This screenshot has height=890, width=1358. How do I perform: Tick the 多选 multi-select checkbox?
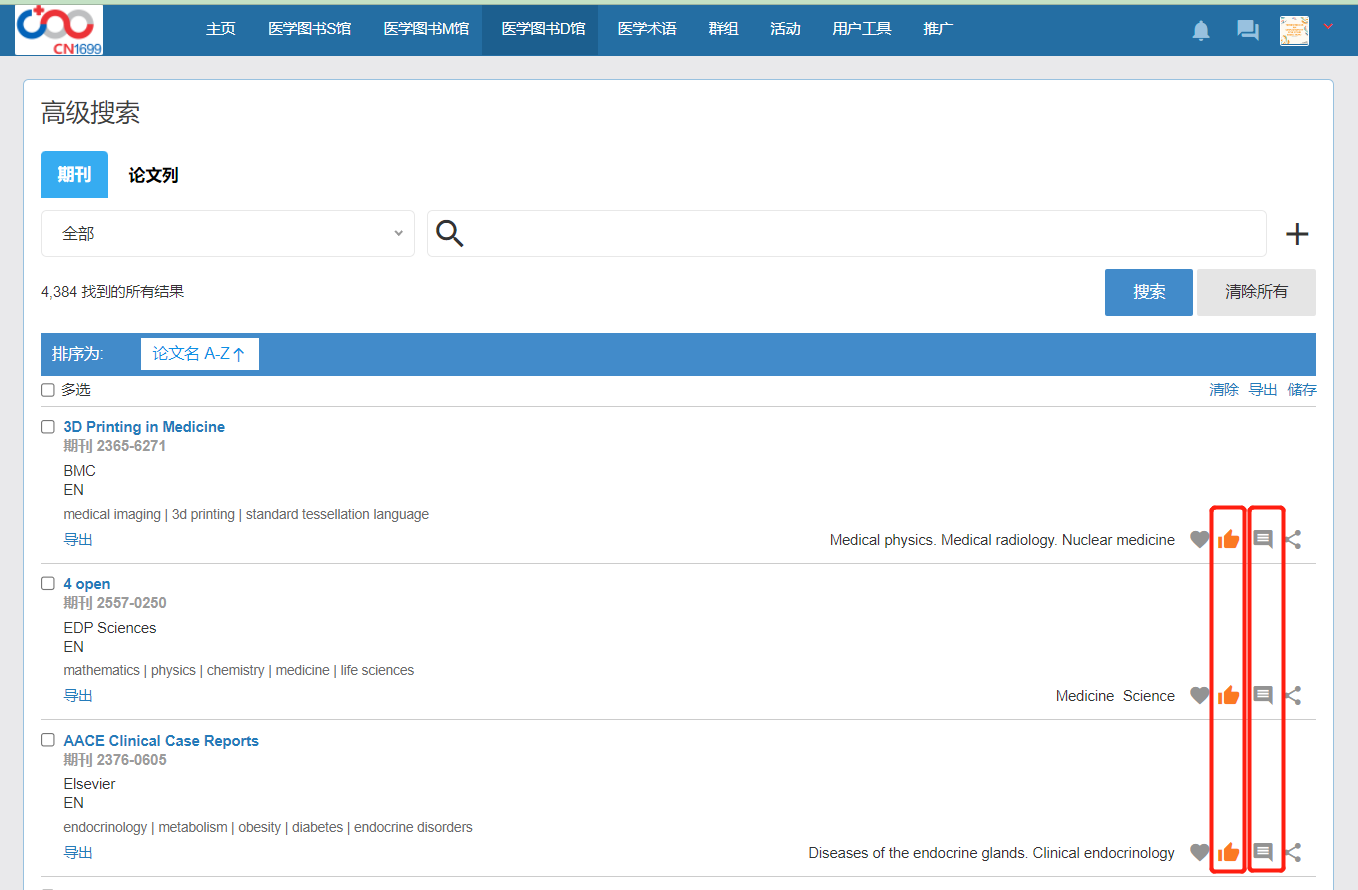pos(48,390)
